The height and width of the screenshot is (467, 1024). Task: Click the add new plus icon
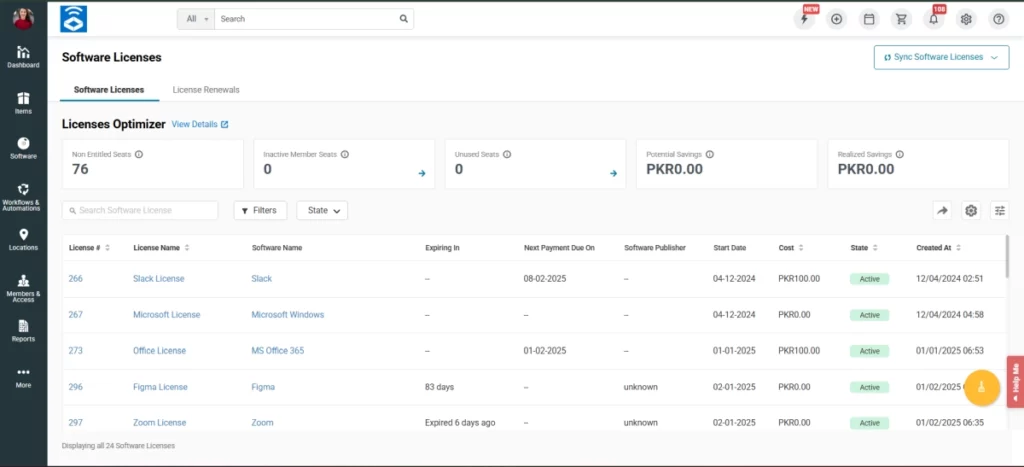pyautogui.click(x=837, y=19)
